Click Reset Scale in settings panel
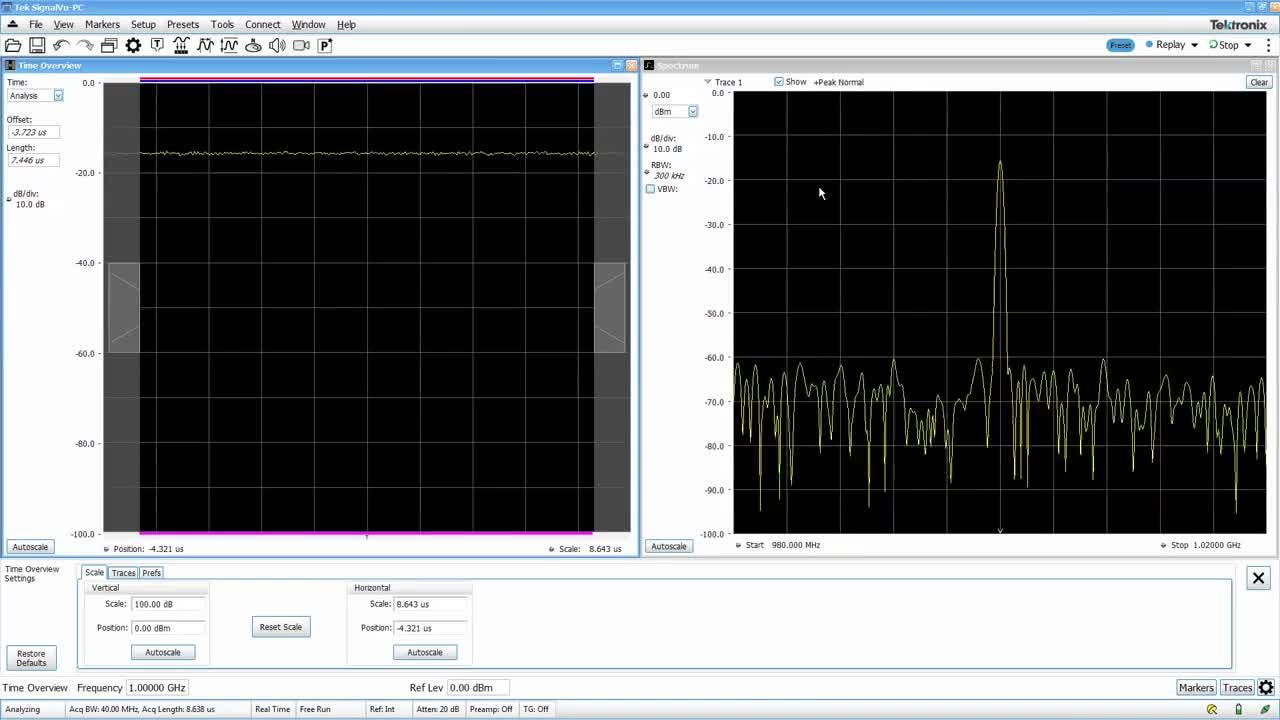The width and height of the screenshot is (1280, 720). 280,627
